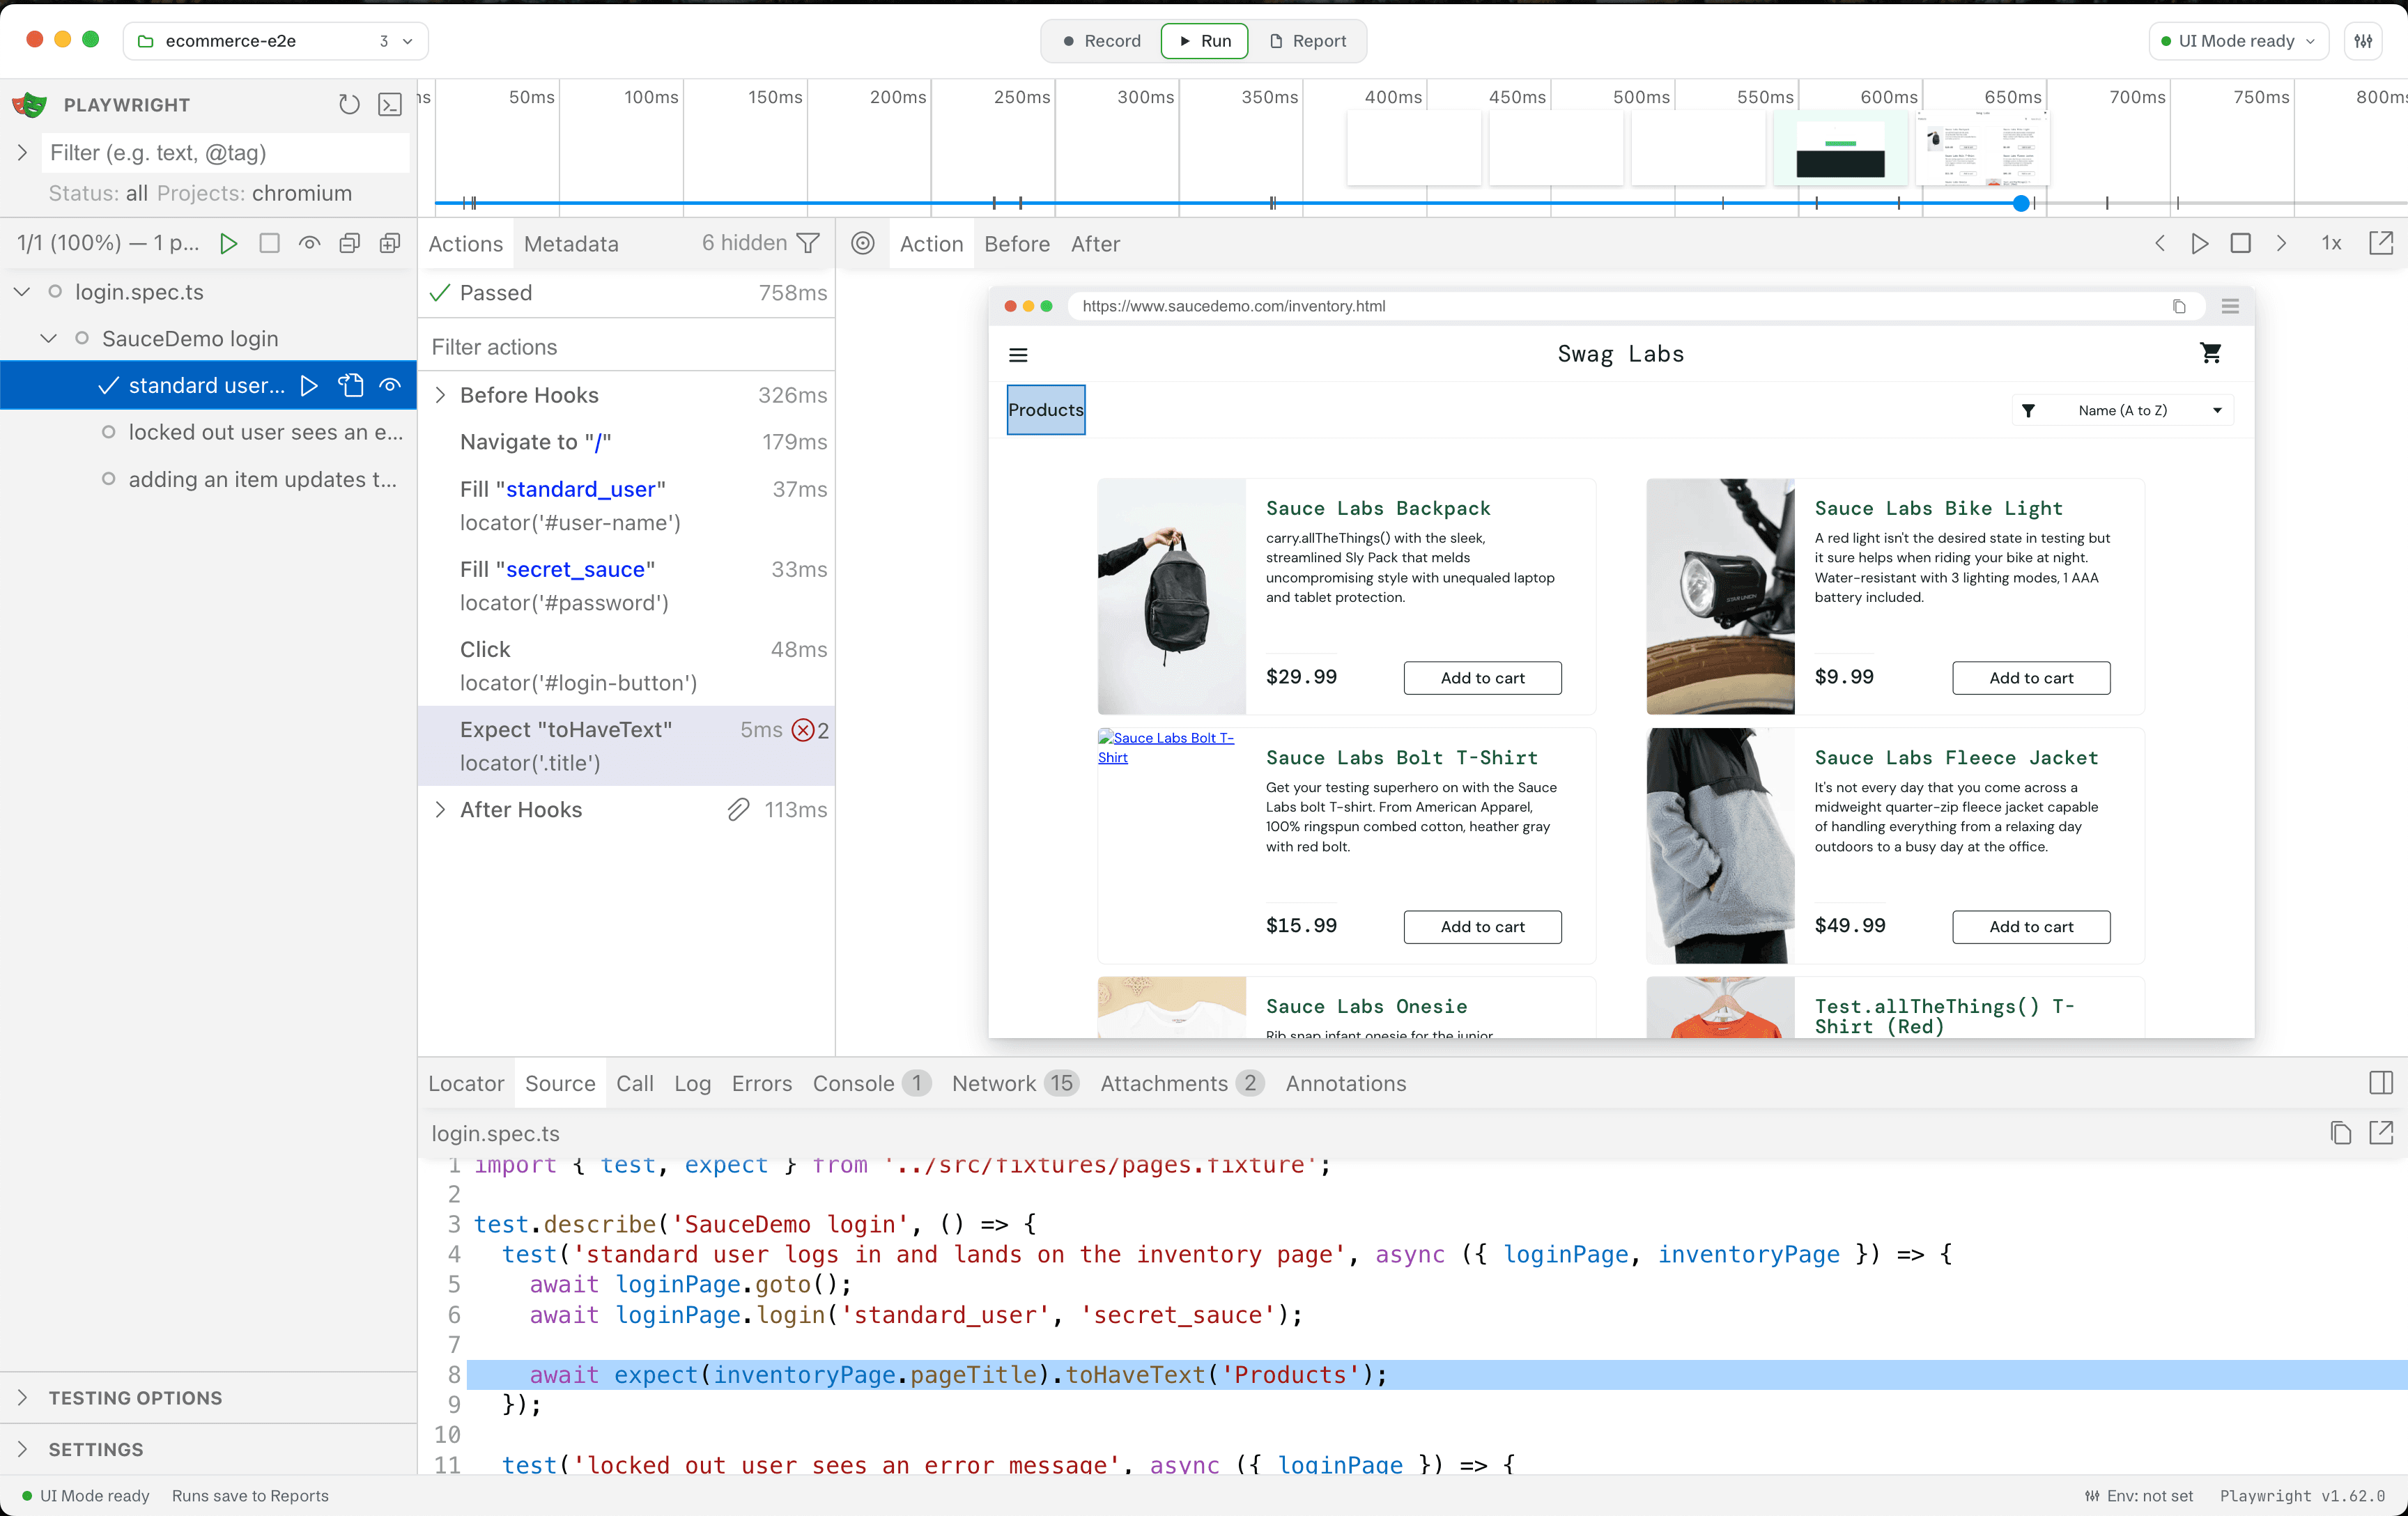Click the Run button in toolbar
Screen dimensions: 2408x1516
1205,41
